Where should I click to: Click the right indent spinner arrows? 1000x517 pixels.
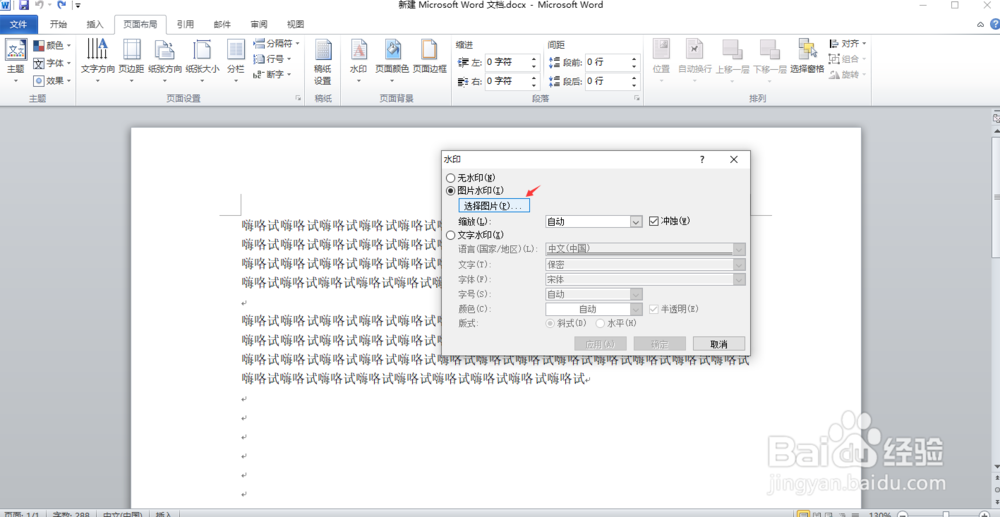[534, 82]
